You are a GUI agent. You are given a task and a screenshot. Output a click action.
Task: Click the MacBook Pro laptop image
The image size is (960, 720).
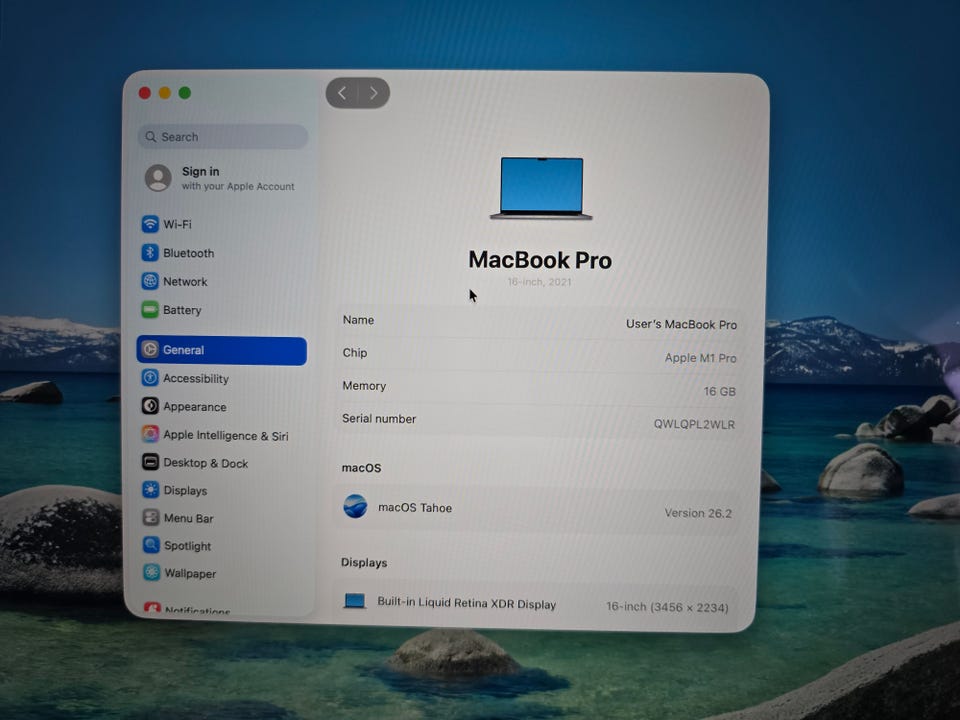541,188
